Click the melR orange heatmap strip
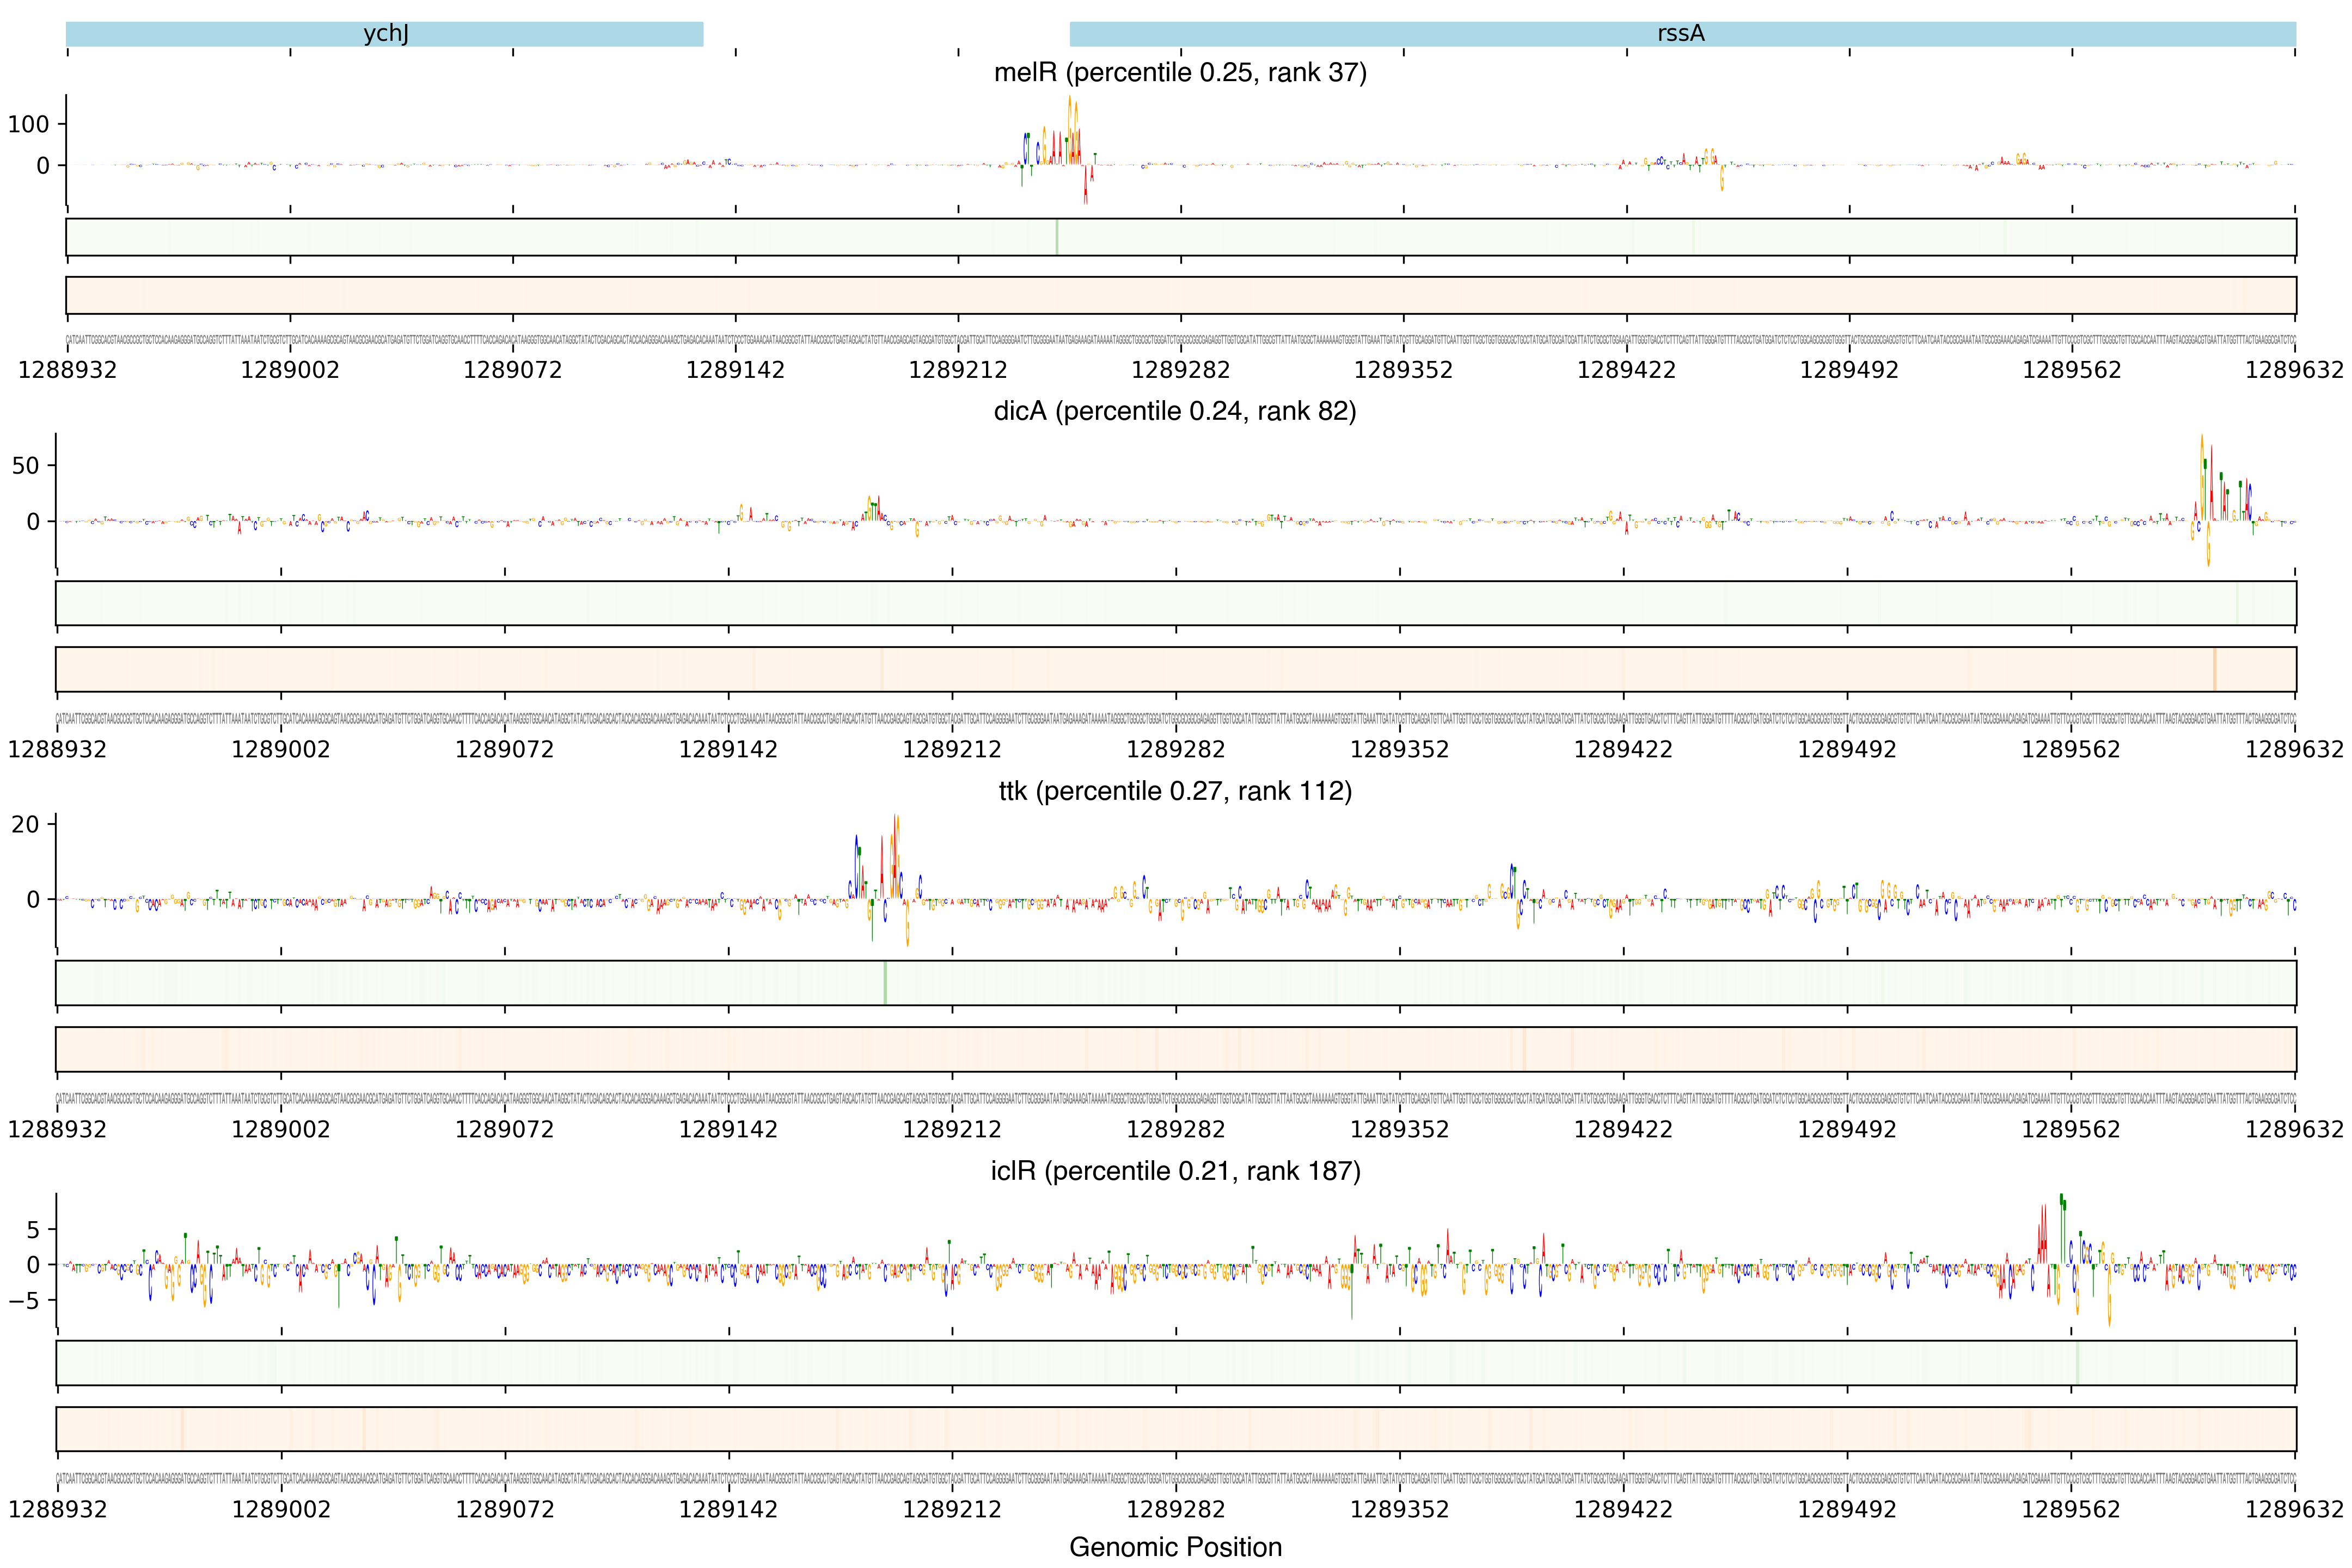 click(1180, 295)
